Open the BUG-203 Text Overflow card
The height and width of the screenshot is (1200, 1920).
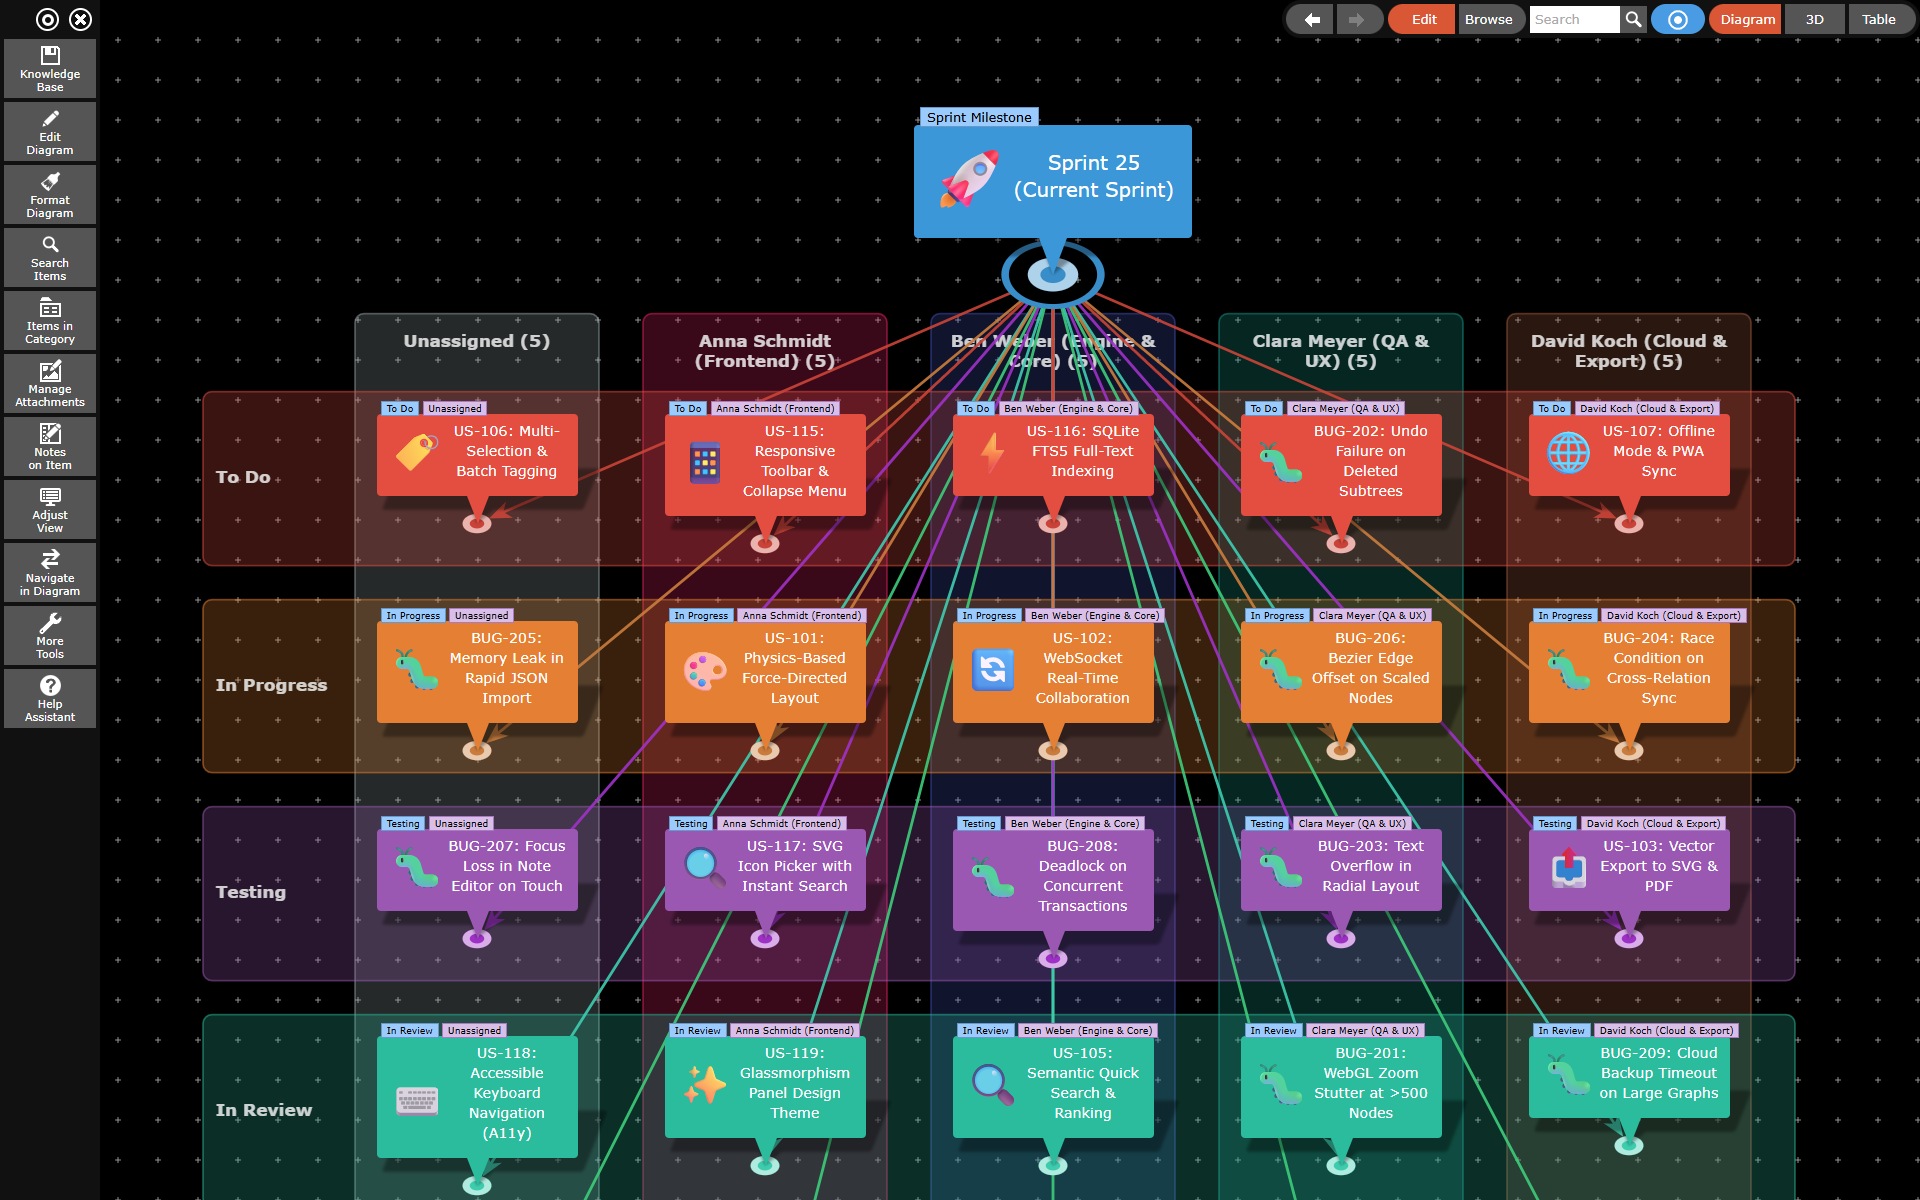click(x=1341, y=869)
